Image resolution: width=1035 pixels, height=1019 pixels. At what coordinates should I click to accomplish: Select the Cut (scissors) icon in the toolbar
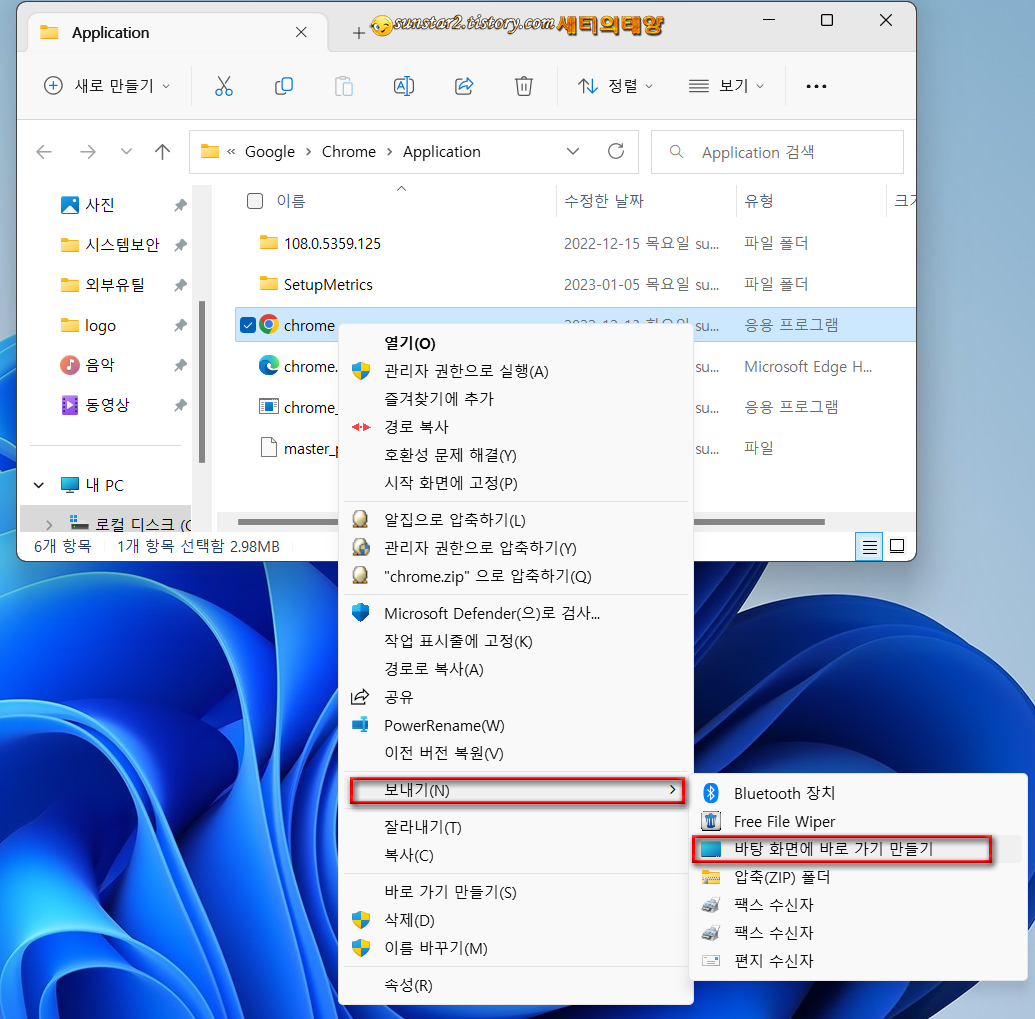click(x=224, y=86)
